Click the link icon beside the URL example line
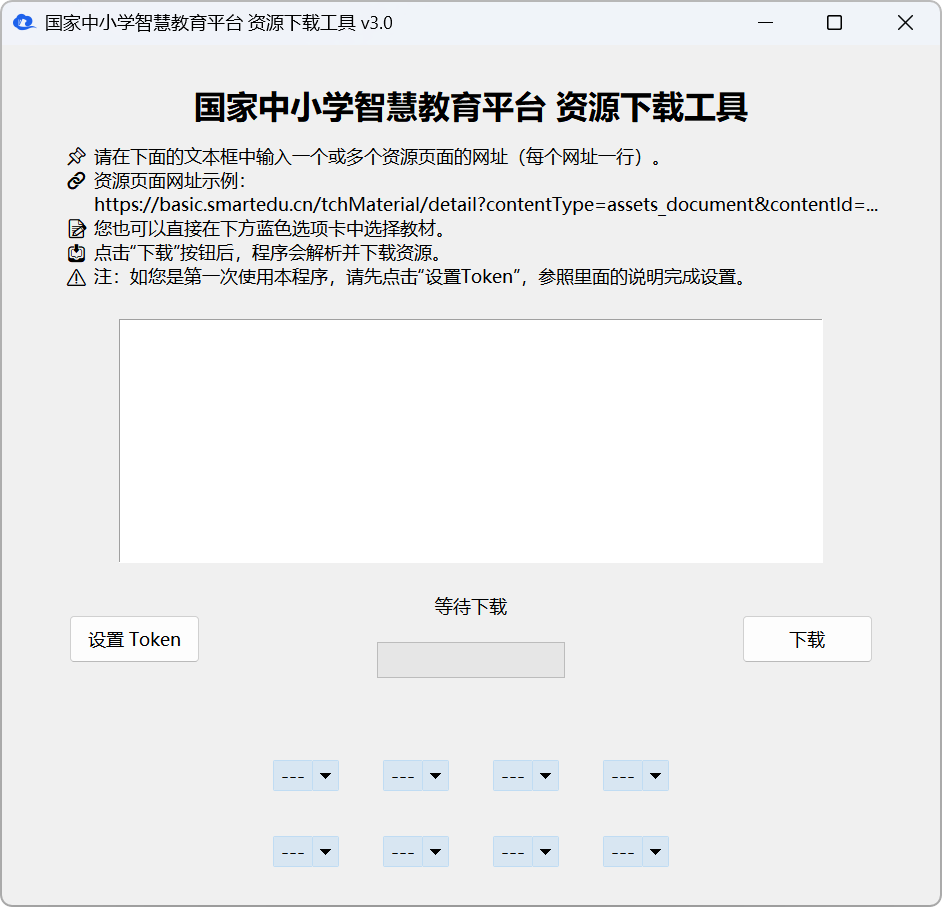The width and height of the screenshot is (942, 907). click(x=76, y=181)
